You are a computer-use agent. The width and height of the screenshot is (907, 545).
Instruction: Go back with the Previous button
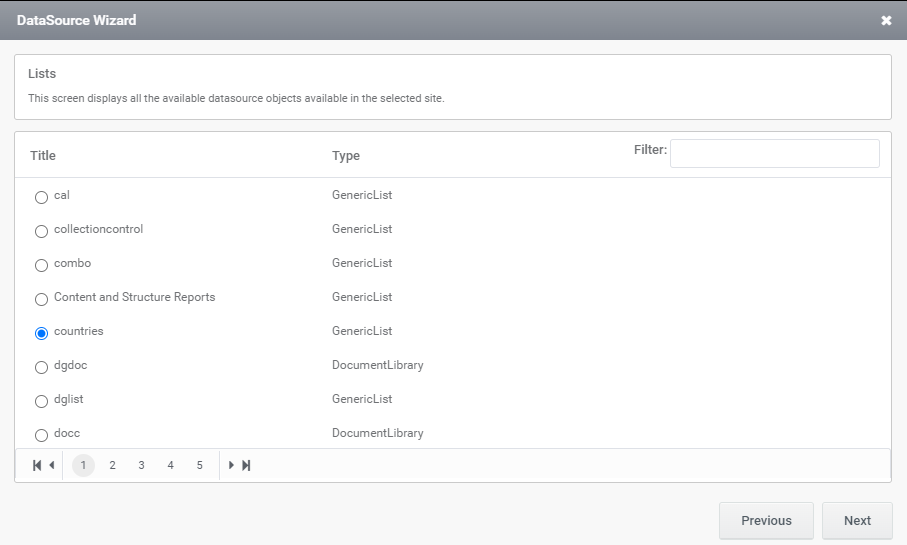tap(766, 521)
